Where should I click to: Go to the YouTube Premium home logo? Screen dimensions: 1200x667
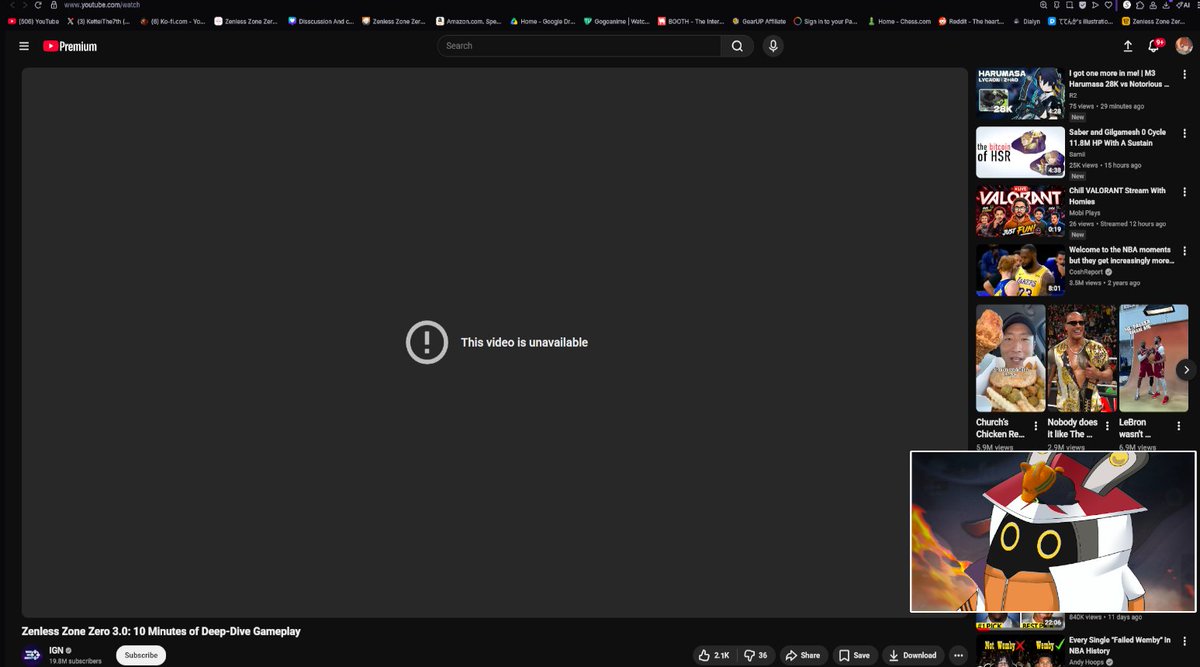click(70, 46)
